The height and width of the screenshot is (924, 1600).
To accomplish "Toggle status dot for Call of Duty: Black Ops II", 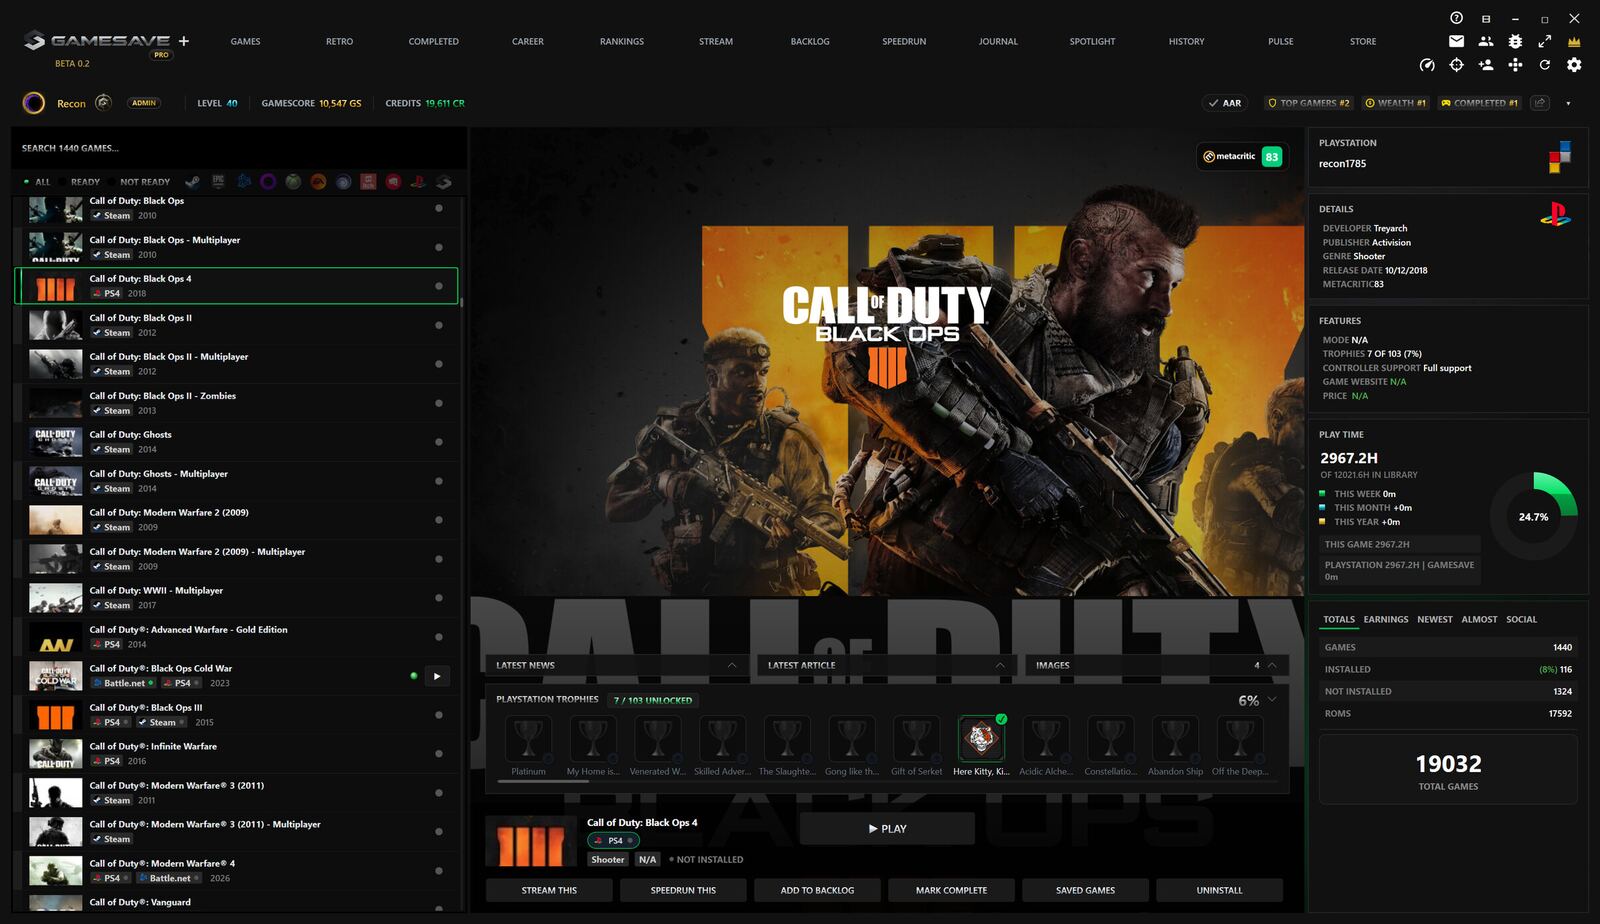I will click(x=439, y=325).
